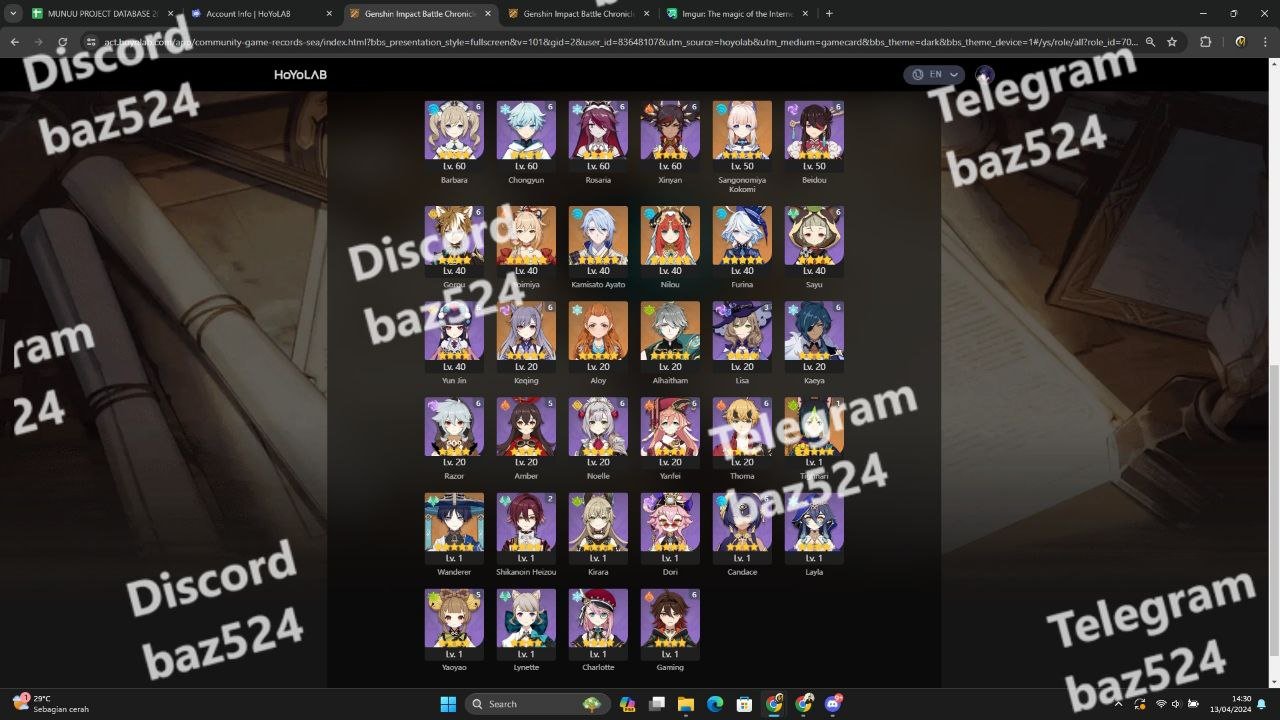The image size is (1280, 720).
Task: Go back to the previous page
Action: 14,42
